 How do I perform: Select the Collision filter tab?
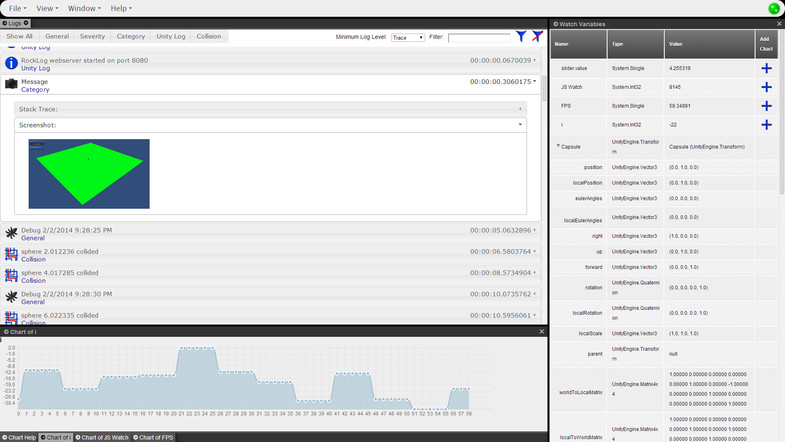pyautogui.click(x=209, y=37)
